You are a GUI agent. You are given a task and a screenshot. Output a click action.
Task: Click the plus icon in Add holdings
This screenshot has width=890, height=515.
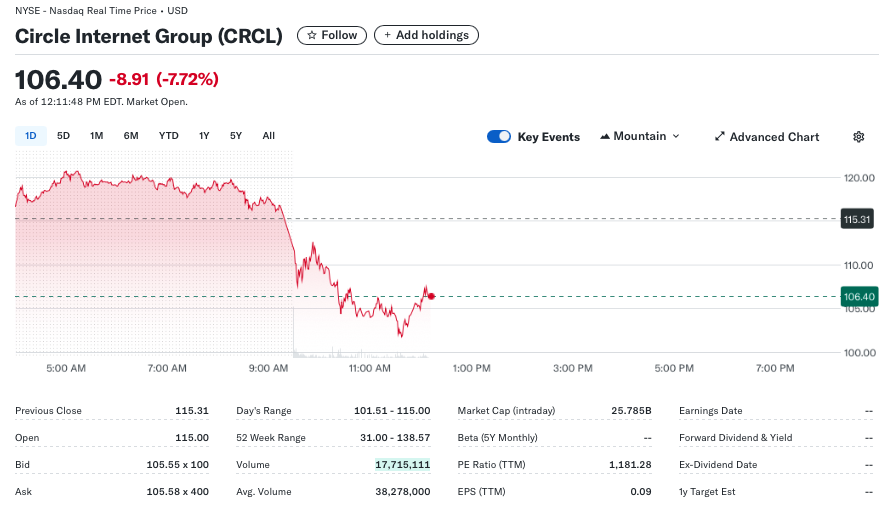point(387,35)
